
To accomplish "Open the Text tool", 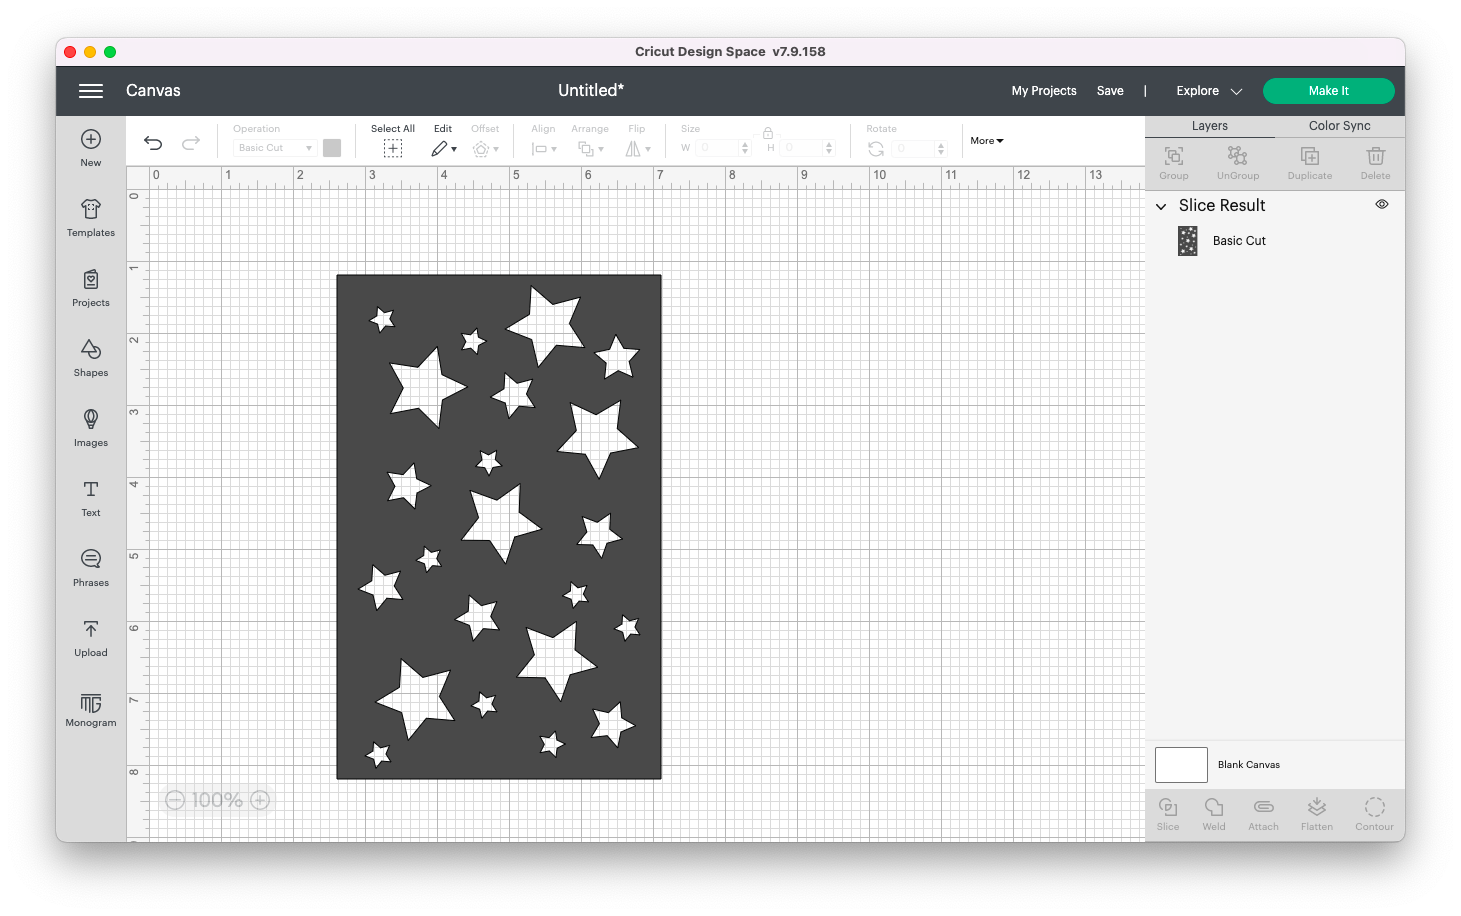I will coord(90,498).
